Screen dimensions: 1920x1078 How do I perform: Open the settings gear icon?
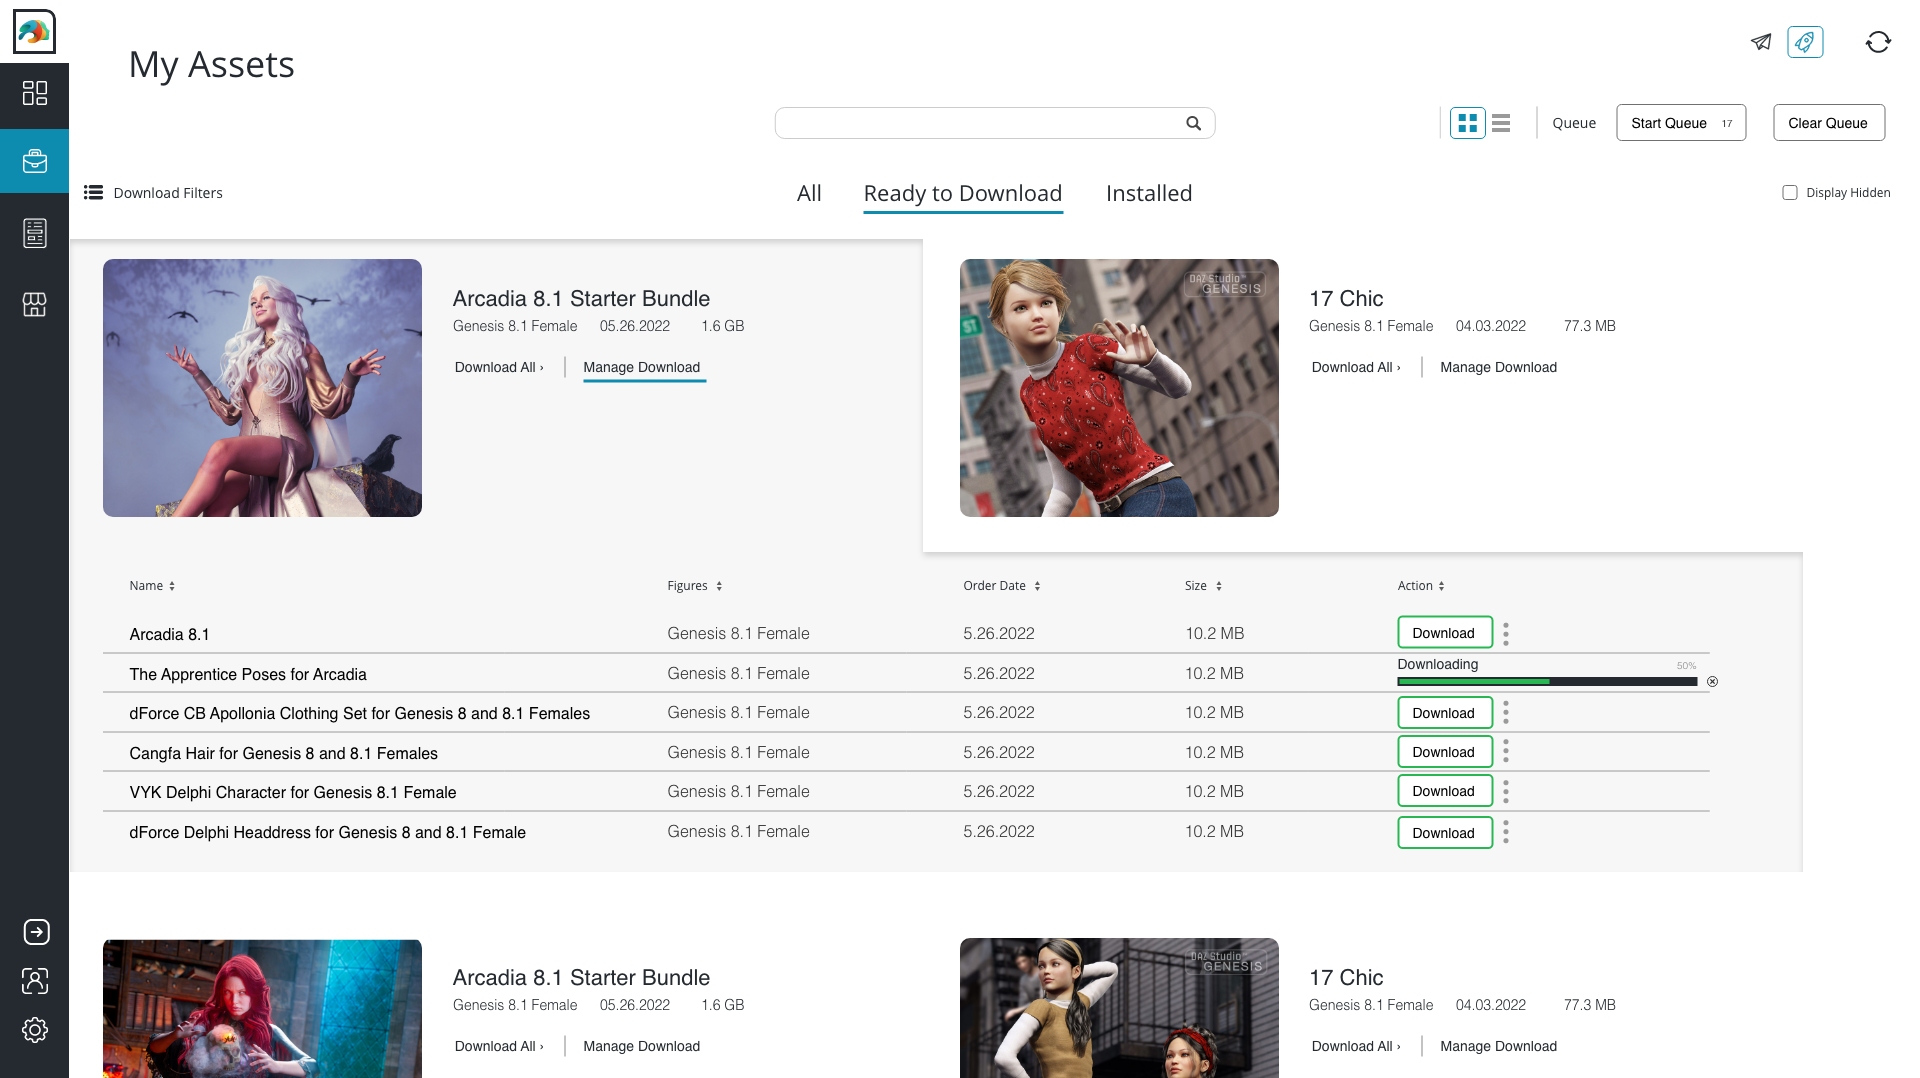[x=35, y=1030]
